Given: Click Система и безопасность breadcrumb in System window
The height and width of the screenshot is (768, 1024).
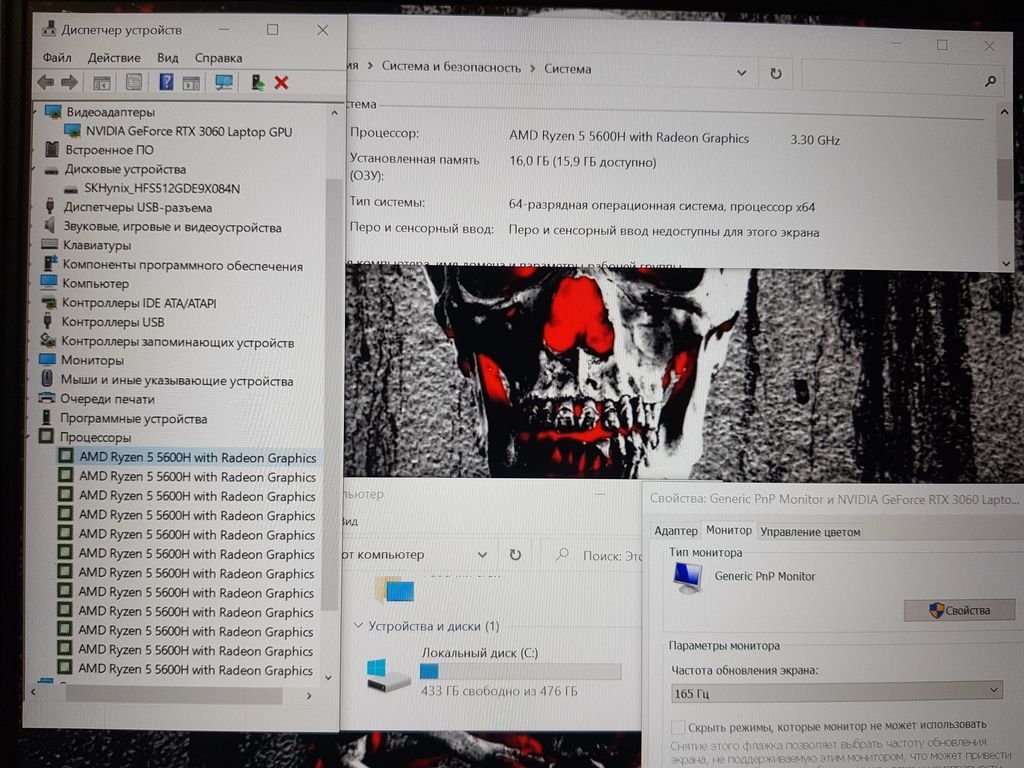Looking at the screenshot, I should 451,67.
